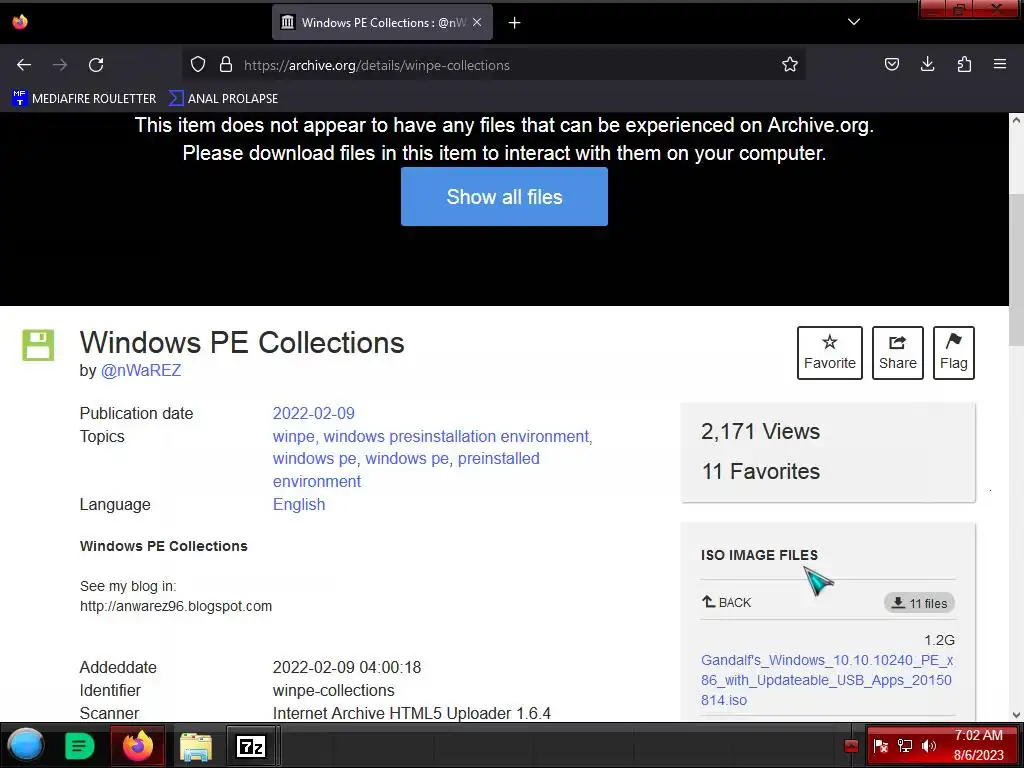Open the extensions puzzle icon

(964, 65)
